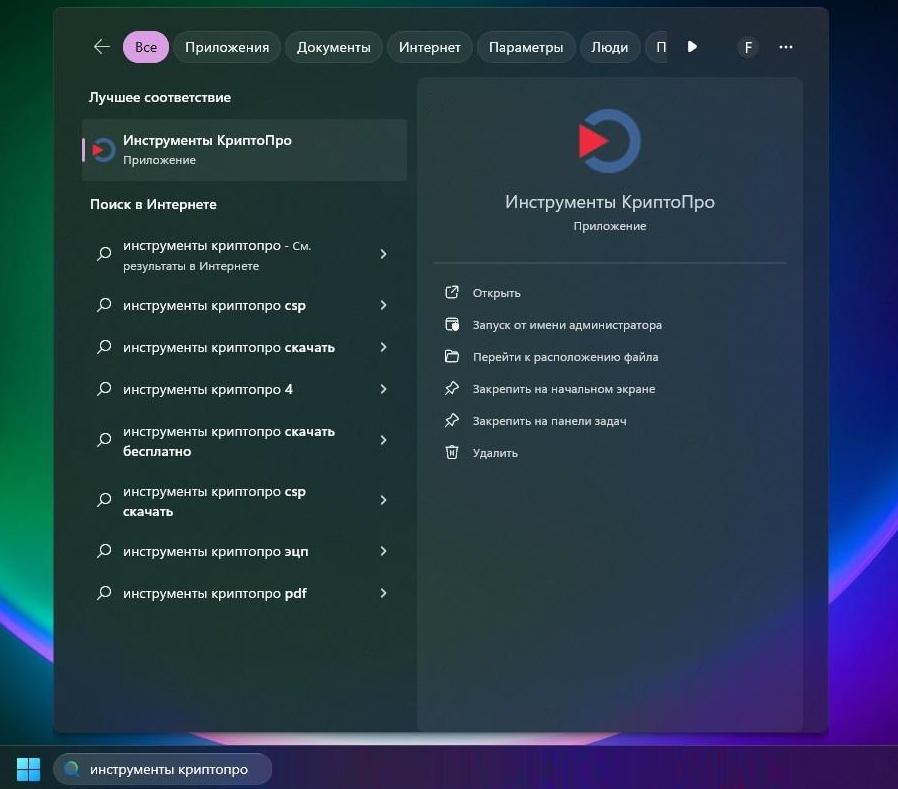Select Закрепить на начальном экране option
The height and width of the screenshot is (789, 898).
coord(563,389)
